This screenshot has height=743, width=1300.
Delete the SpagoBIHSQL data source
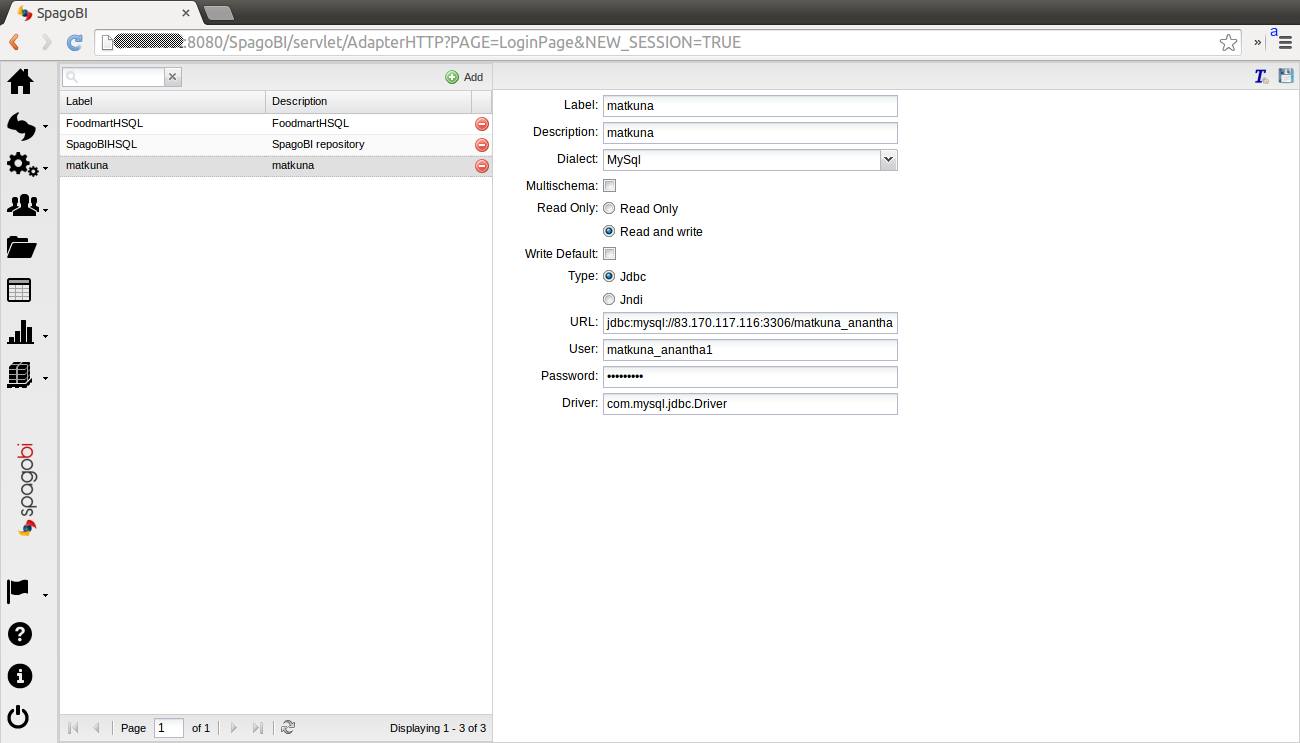pos(482,145)
